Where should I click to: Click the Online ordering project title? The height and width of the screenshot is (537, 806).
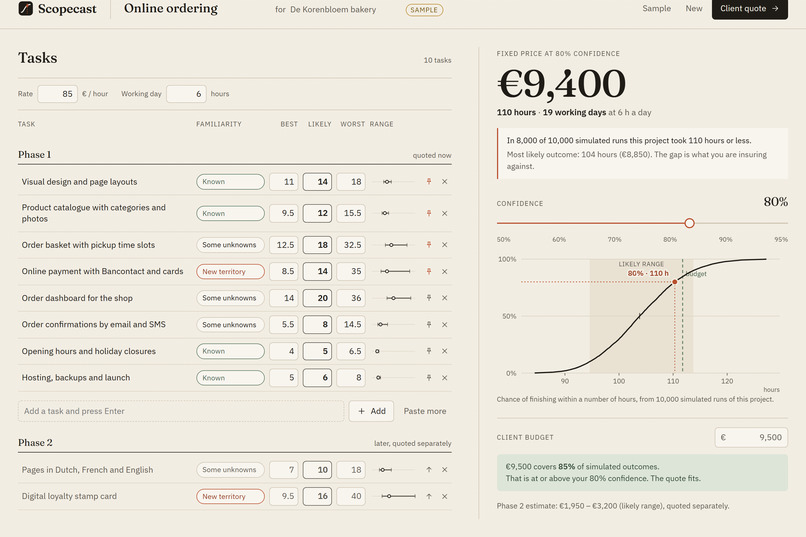(171, 8)
